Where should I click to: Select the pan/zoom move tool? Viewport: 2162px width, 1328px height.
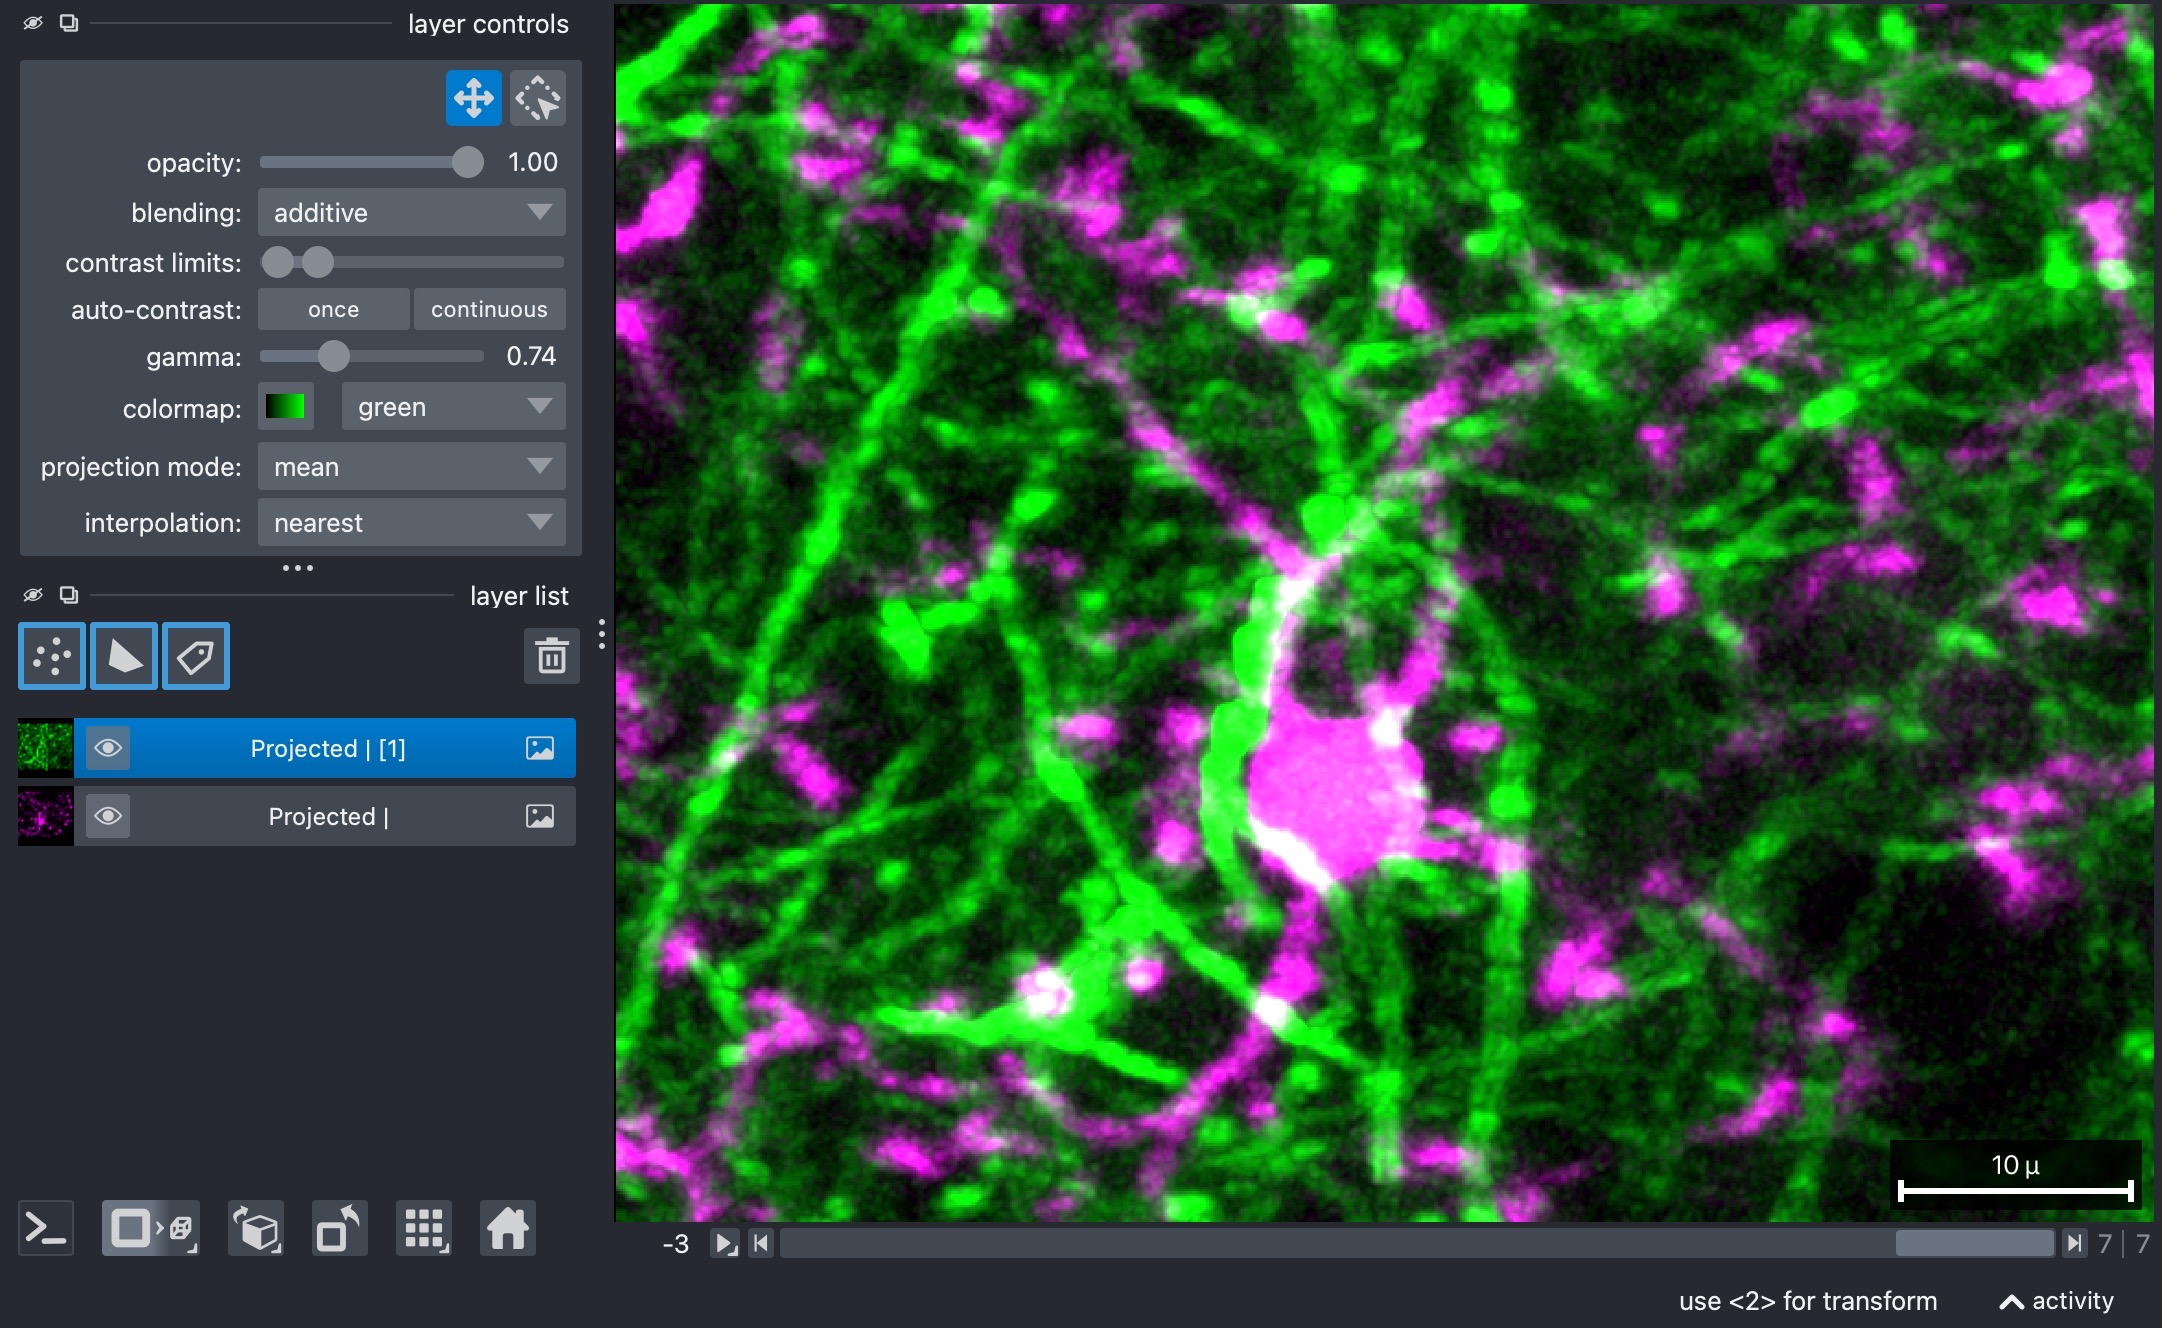pyautogui.click(x=473, y=98)
